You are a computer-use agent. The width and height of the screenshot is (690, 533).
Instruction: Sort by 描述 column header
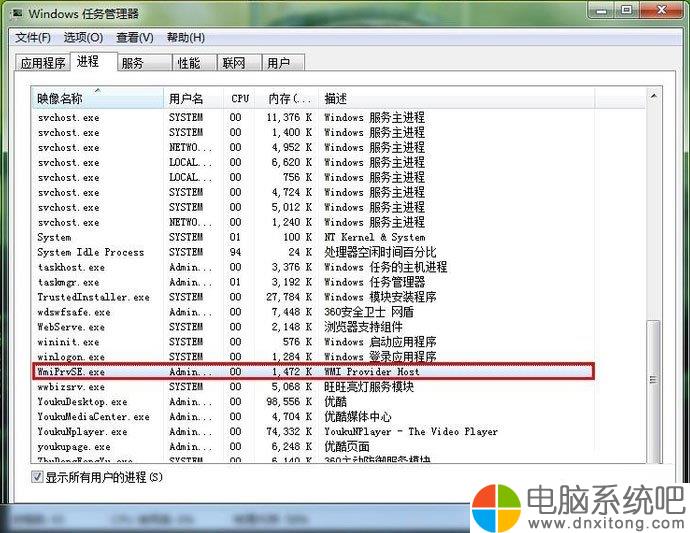456,98
